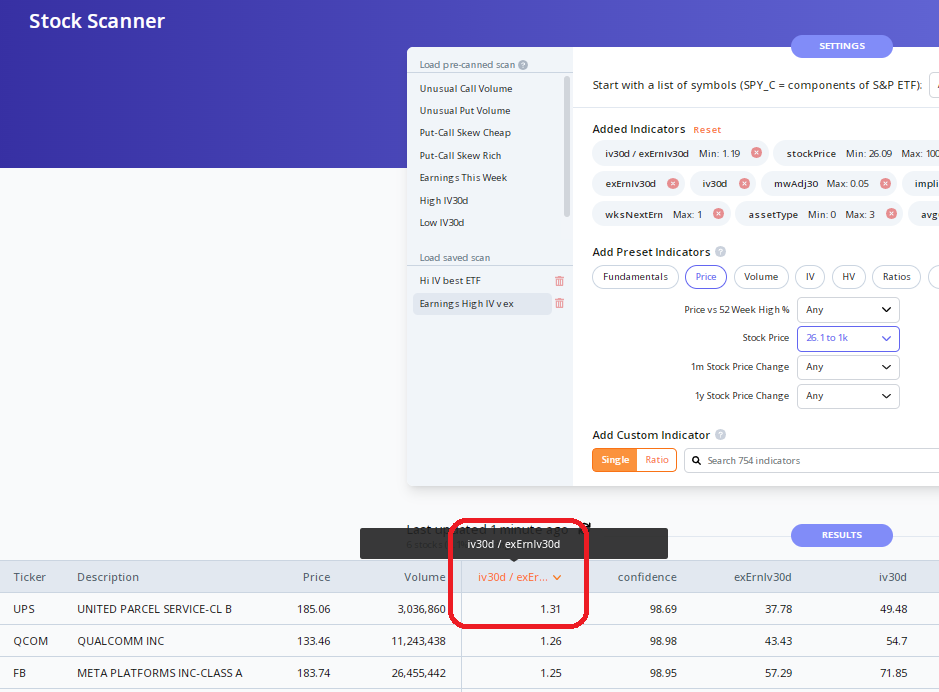939x692 pixels.
Task: Remove the iv30d / exErnIv30d indicator chip
Action: pos(756,153)
